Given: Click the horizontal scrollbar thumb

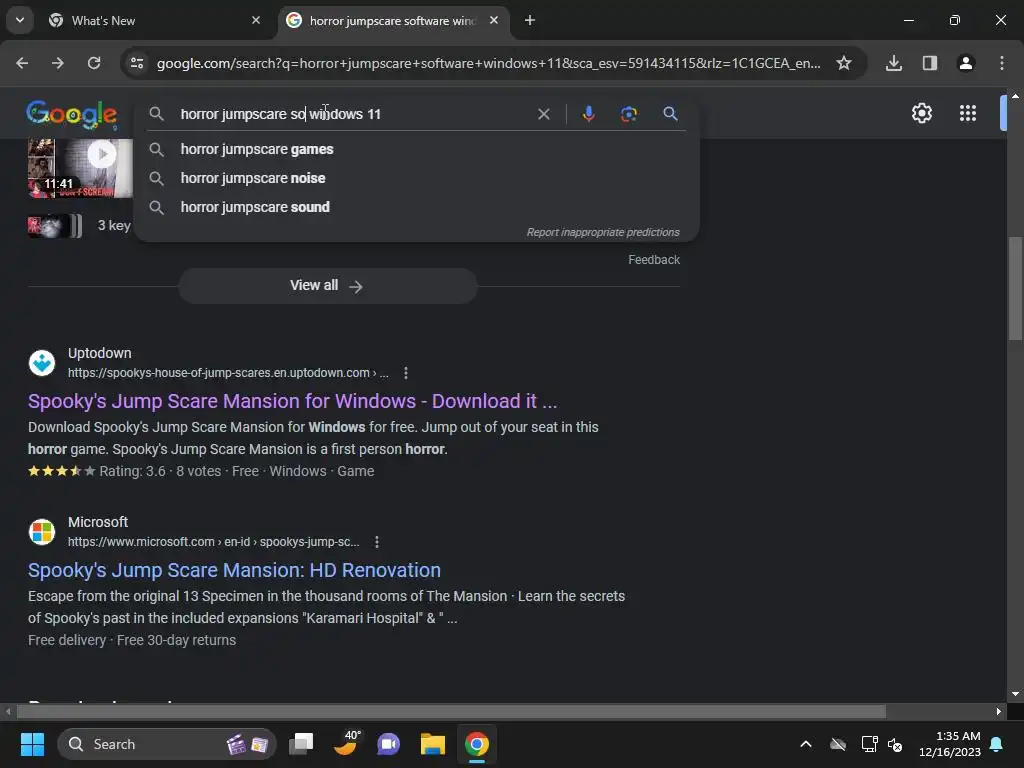Looking at the screenshot, I should [x=451, y=711].
